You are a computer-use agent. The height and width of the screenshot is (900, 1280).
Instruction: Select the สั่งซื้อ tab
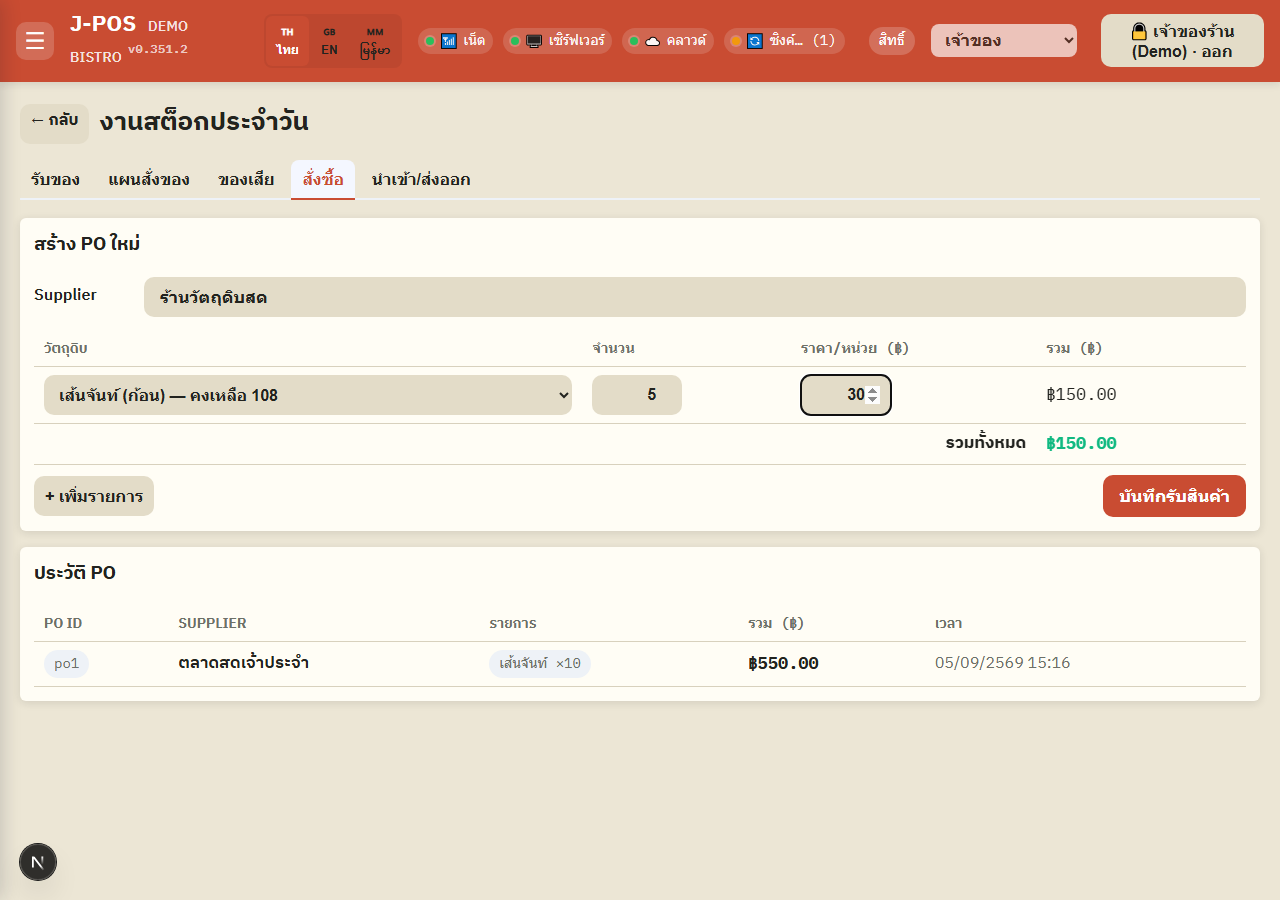pyautogui.click(x=323, y=180)
